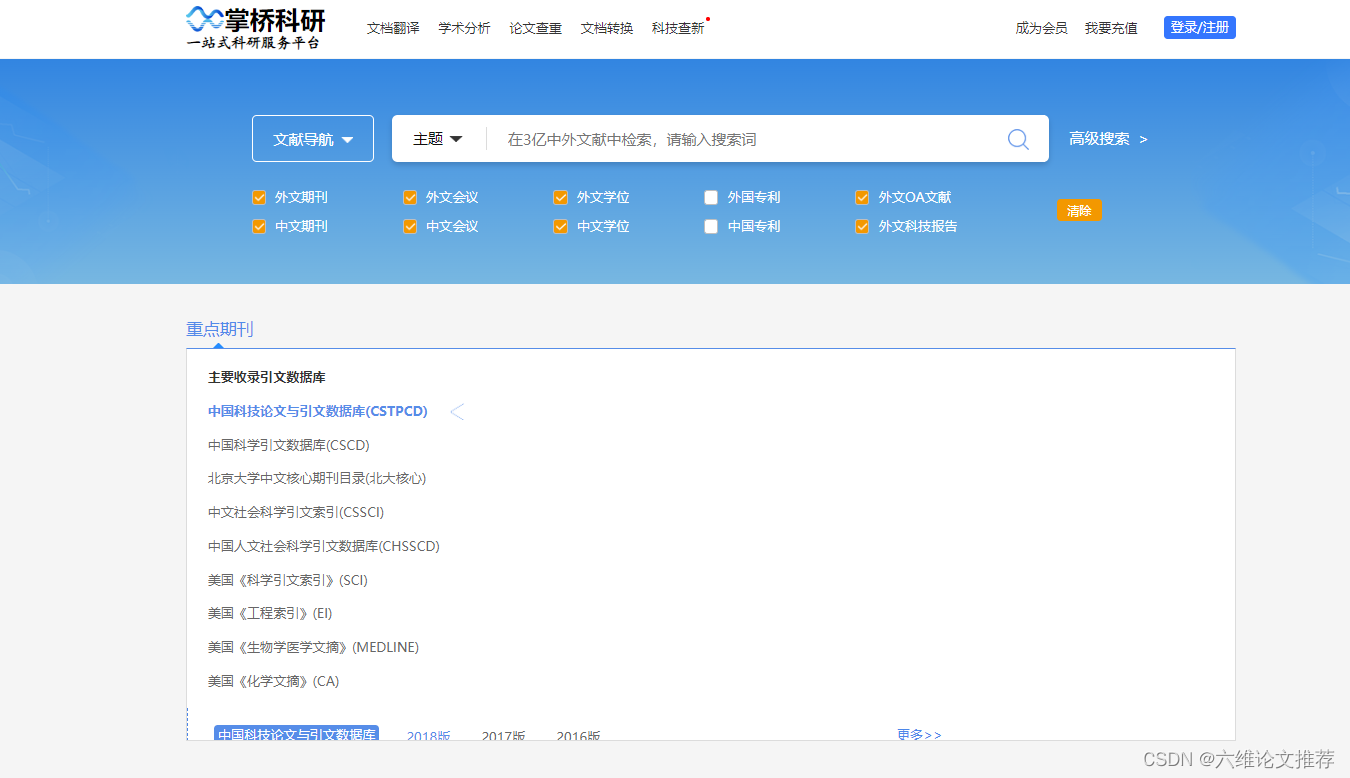Select 中国人文社会科学引文数据库(CHSSCD) entry

pyautogui.click(x=324, y=546)
